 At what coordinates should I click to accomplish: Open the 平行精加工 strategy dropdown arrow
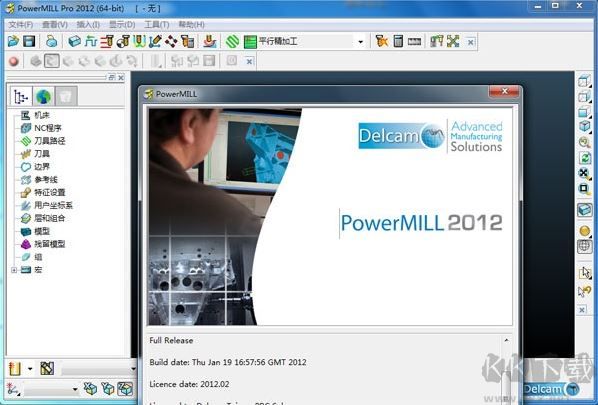pyautogui.click(x=360, y=42)
